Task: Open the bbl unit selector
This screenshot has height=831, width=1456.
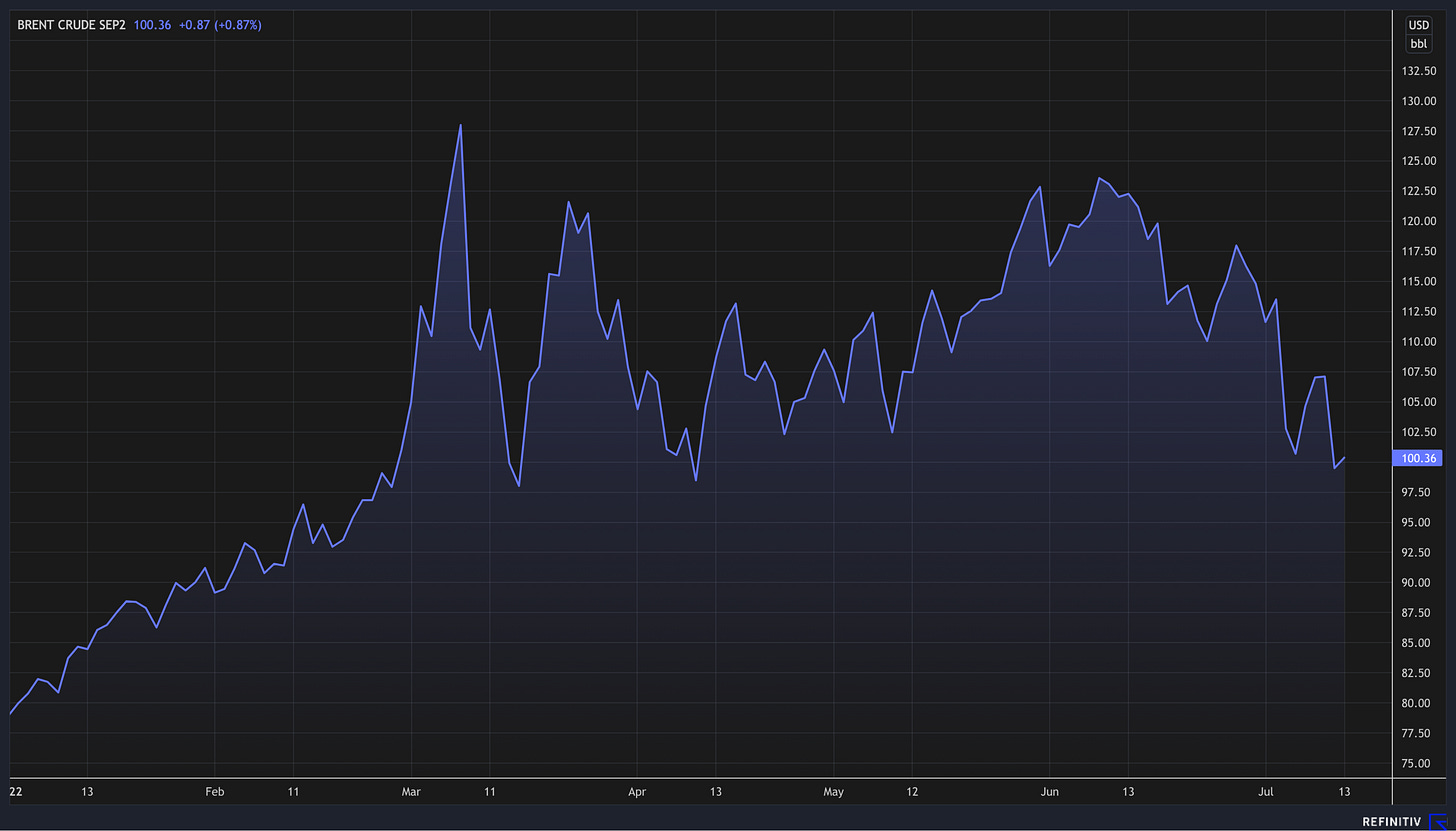Action: pos(1419,44)
